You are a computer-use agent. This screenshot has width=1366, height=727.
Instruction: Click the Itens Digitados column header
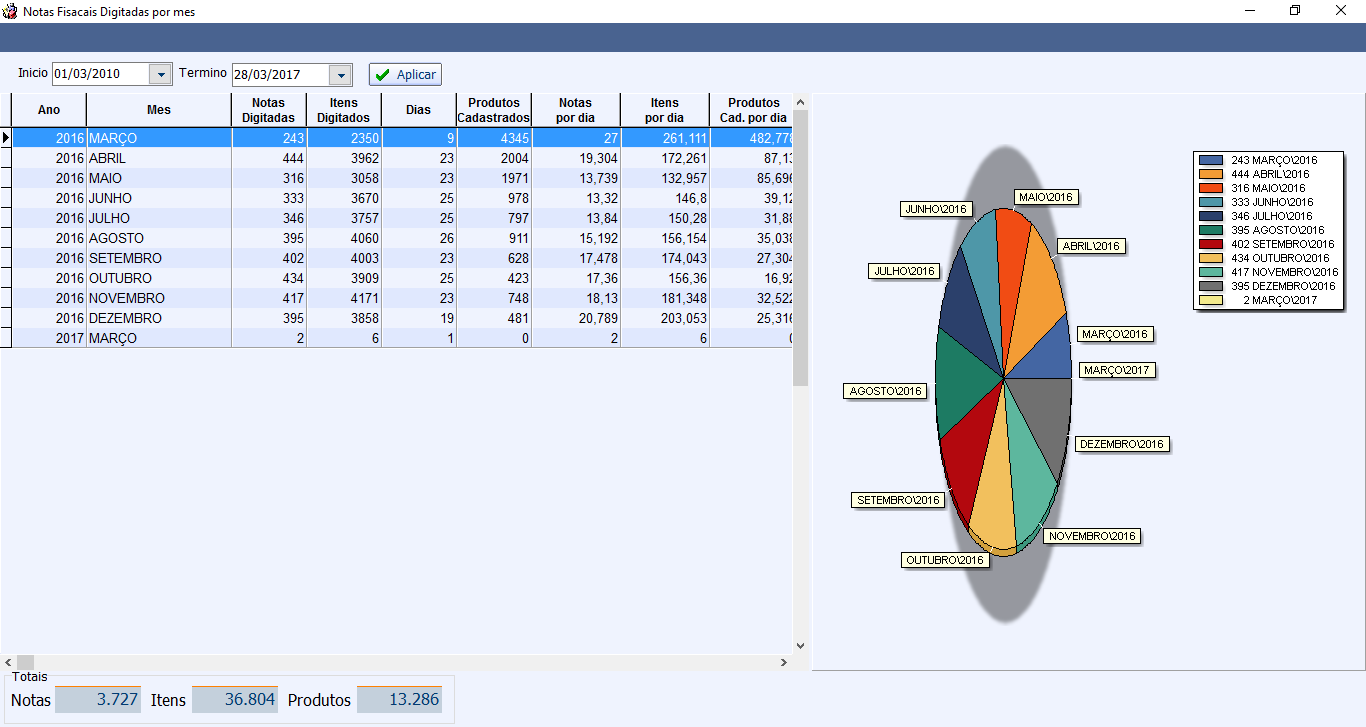pos(344,110)
